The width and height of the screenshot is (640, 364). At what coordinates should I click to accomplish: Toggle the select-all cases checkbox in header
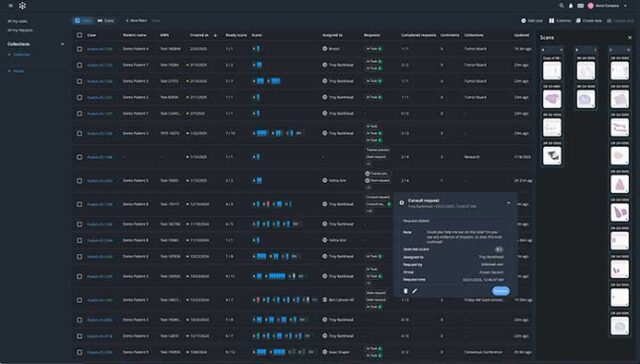pos(80,35)
